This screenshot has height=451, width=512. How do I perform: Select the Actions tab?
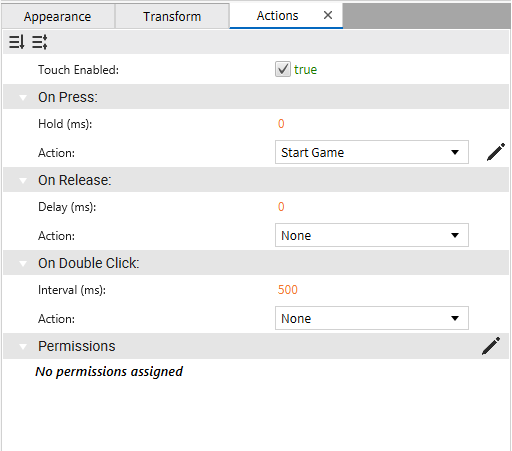pos(277,16)
